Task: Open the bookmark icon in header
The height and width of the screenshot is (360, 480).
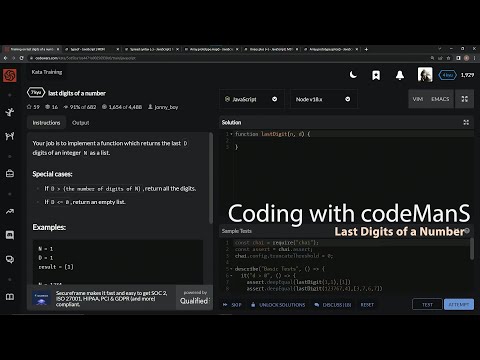Action: coord(376,75)
